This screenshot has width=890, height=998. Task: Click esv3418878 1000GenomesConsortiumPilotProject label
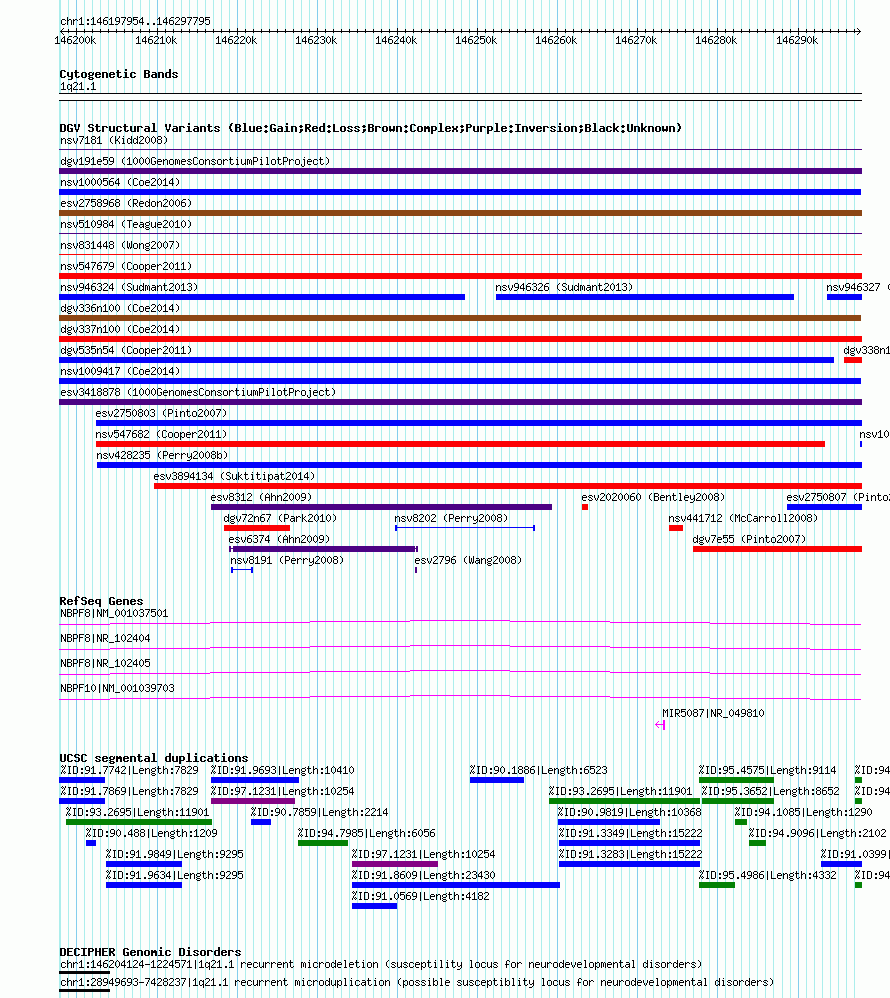point(198,392)
